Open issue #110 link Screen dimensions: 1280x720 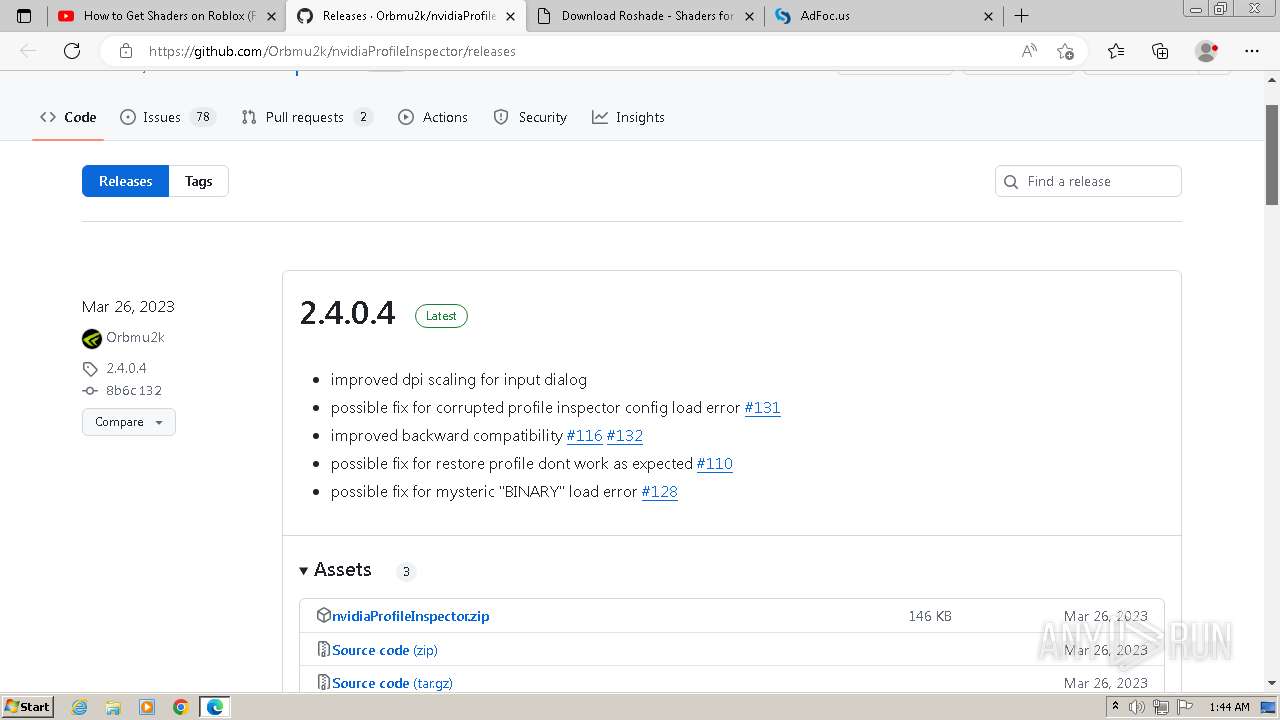(714, 464)
